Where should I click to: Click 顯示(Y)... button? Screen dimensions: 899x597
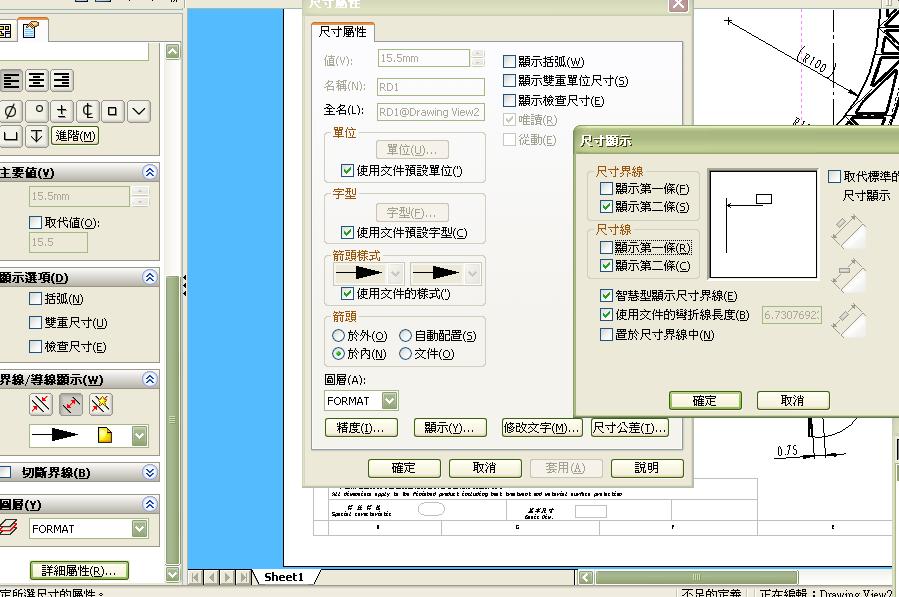click(x=450, y=428)
